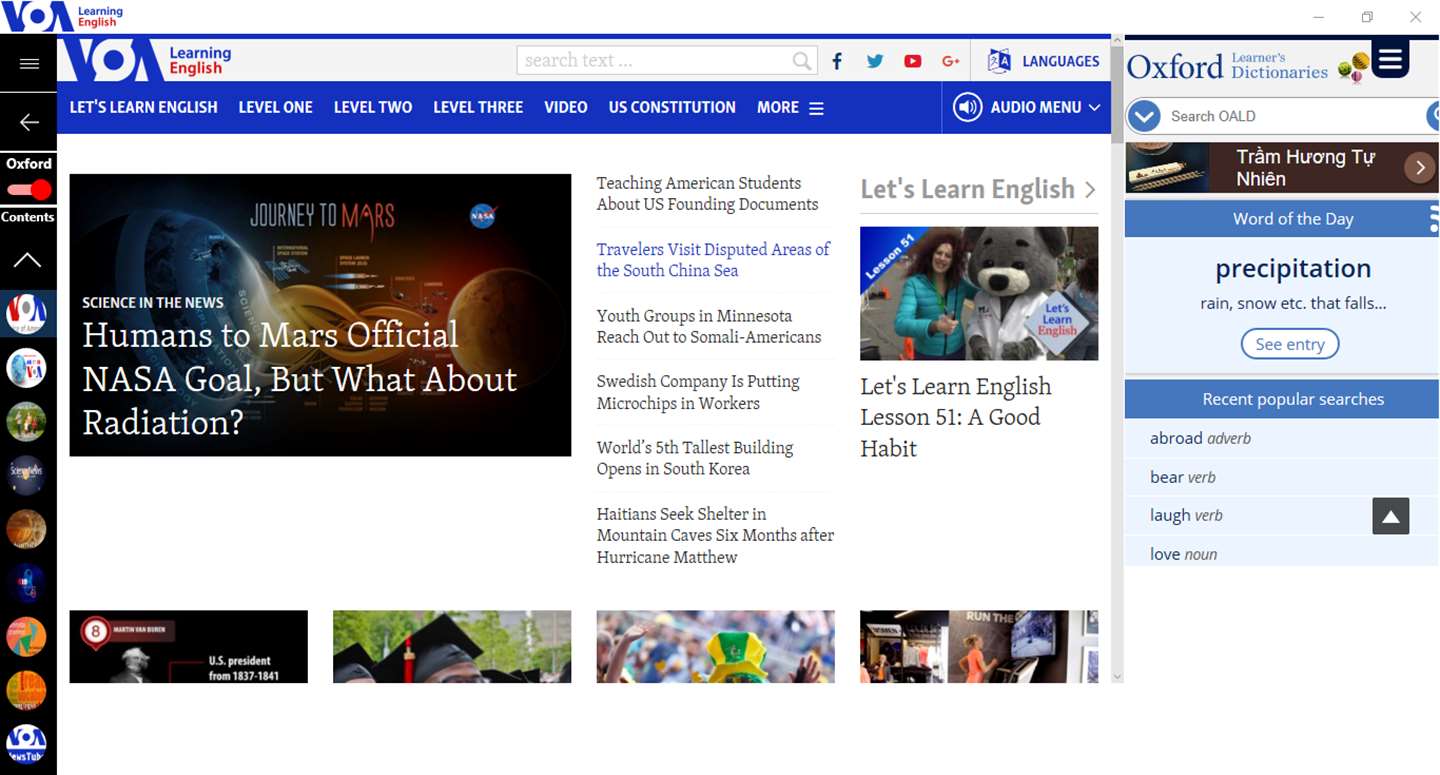1440x775 pixels.
Task: Expand the MORE navigation menu
Action: tap(790, 107)
